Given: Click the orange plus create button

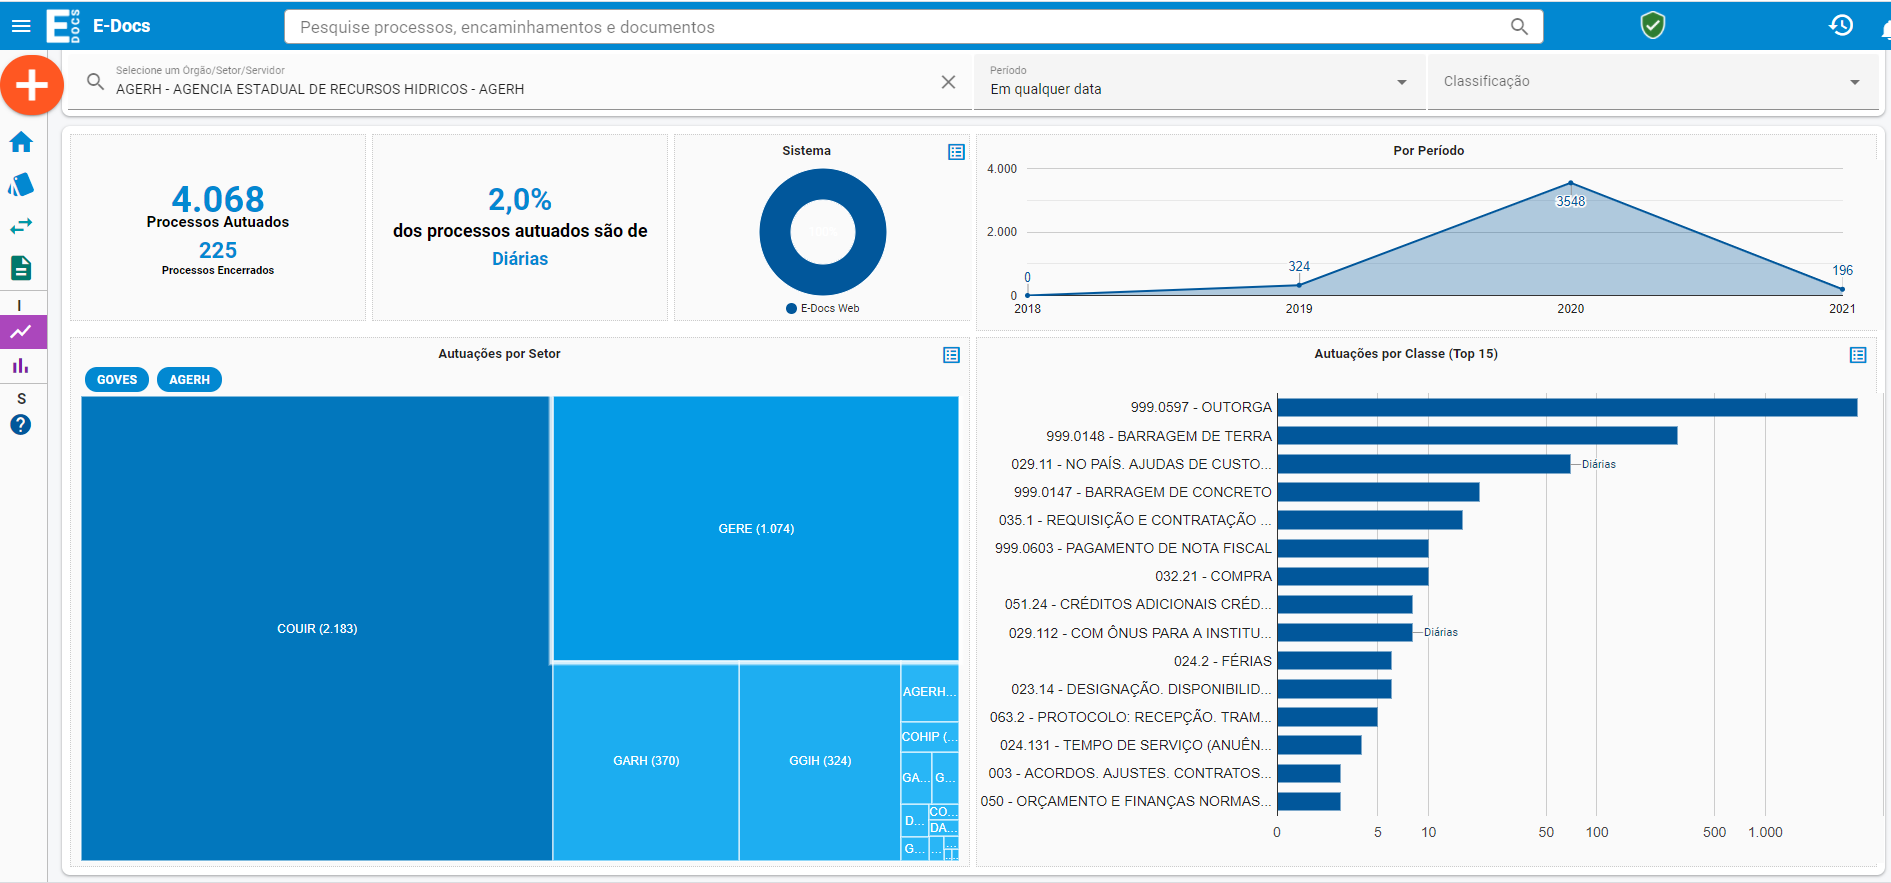Looking at the screenshot, I should 32,85.
